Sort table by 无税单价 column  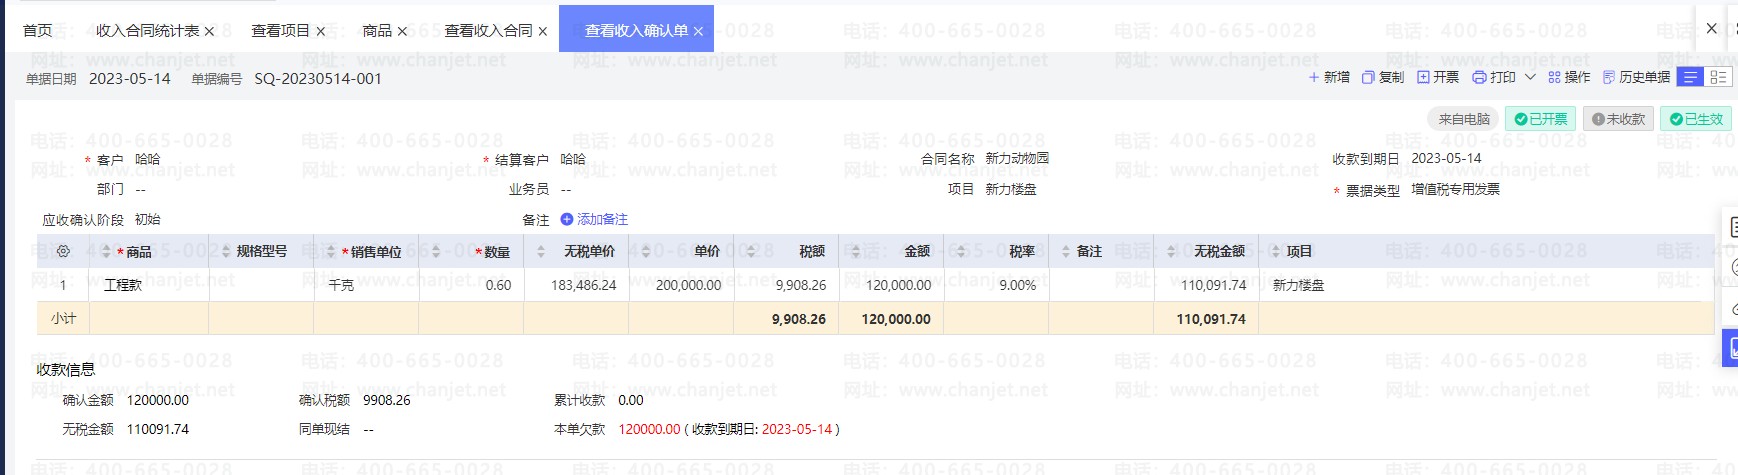click(541, 252)
